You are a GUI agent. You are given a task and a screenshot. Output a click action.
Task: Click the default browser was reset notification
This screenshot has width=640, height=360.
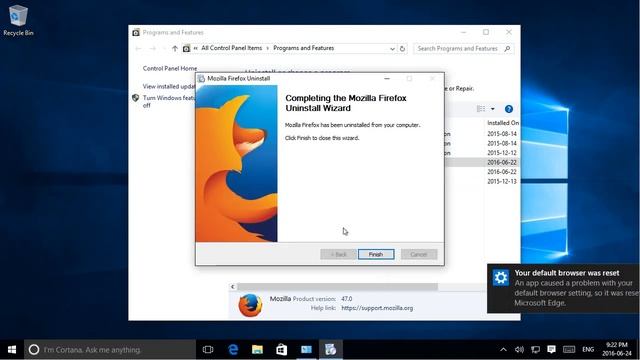[564, 288]
